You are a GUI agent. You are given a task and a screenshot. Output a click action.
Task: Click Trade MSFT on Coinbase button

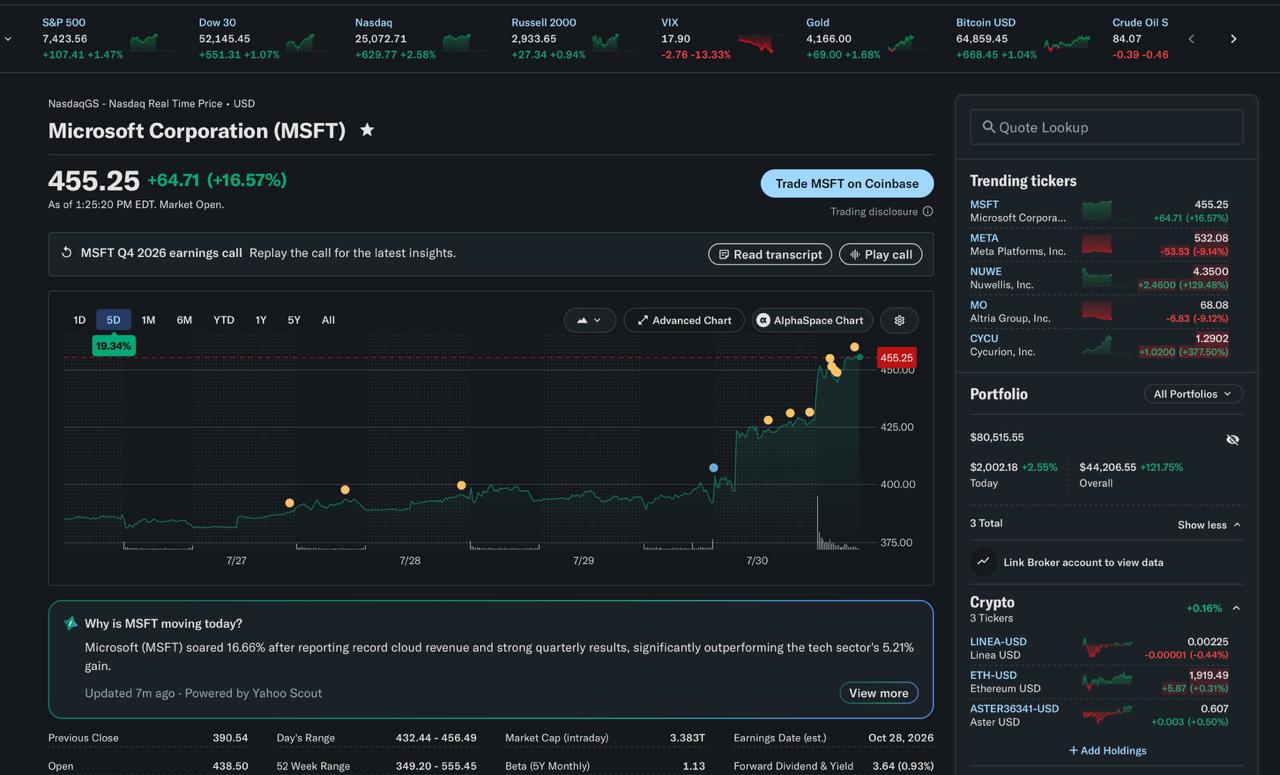tap(847, 183)
